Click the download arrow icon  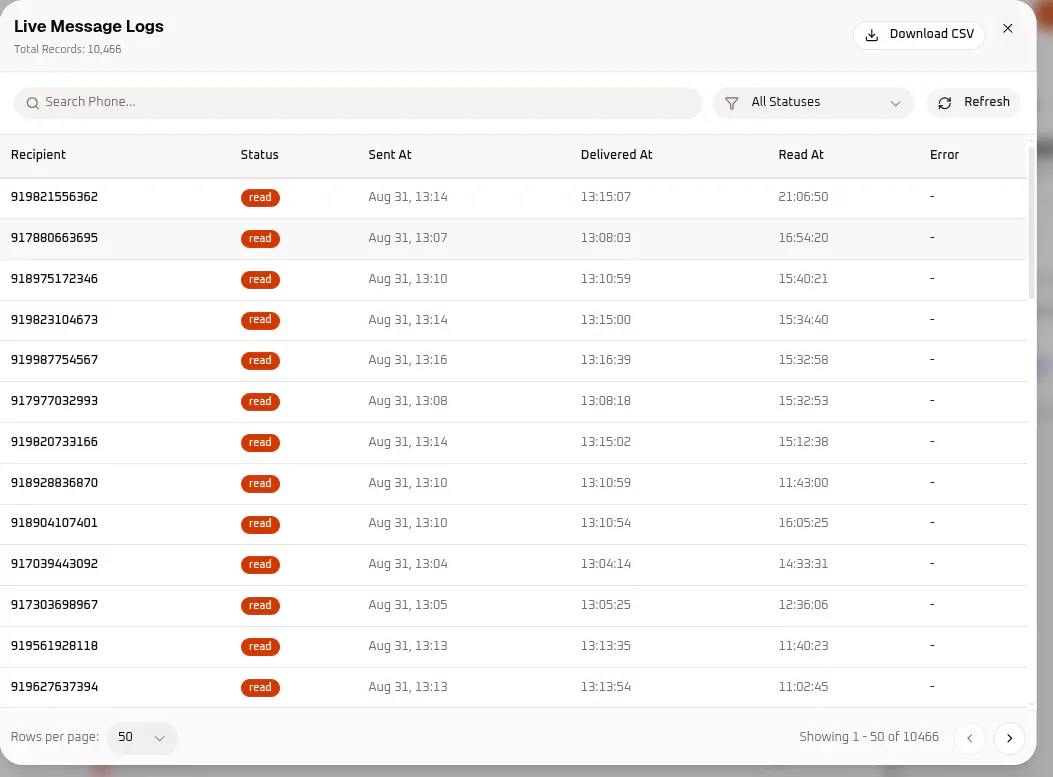872,35
